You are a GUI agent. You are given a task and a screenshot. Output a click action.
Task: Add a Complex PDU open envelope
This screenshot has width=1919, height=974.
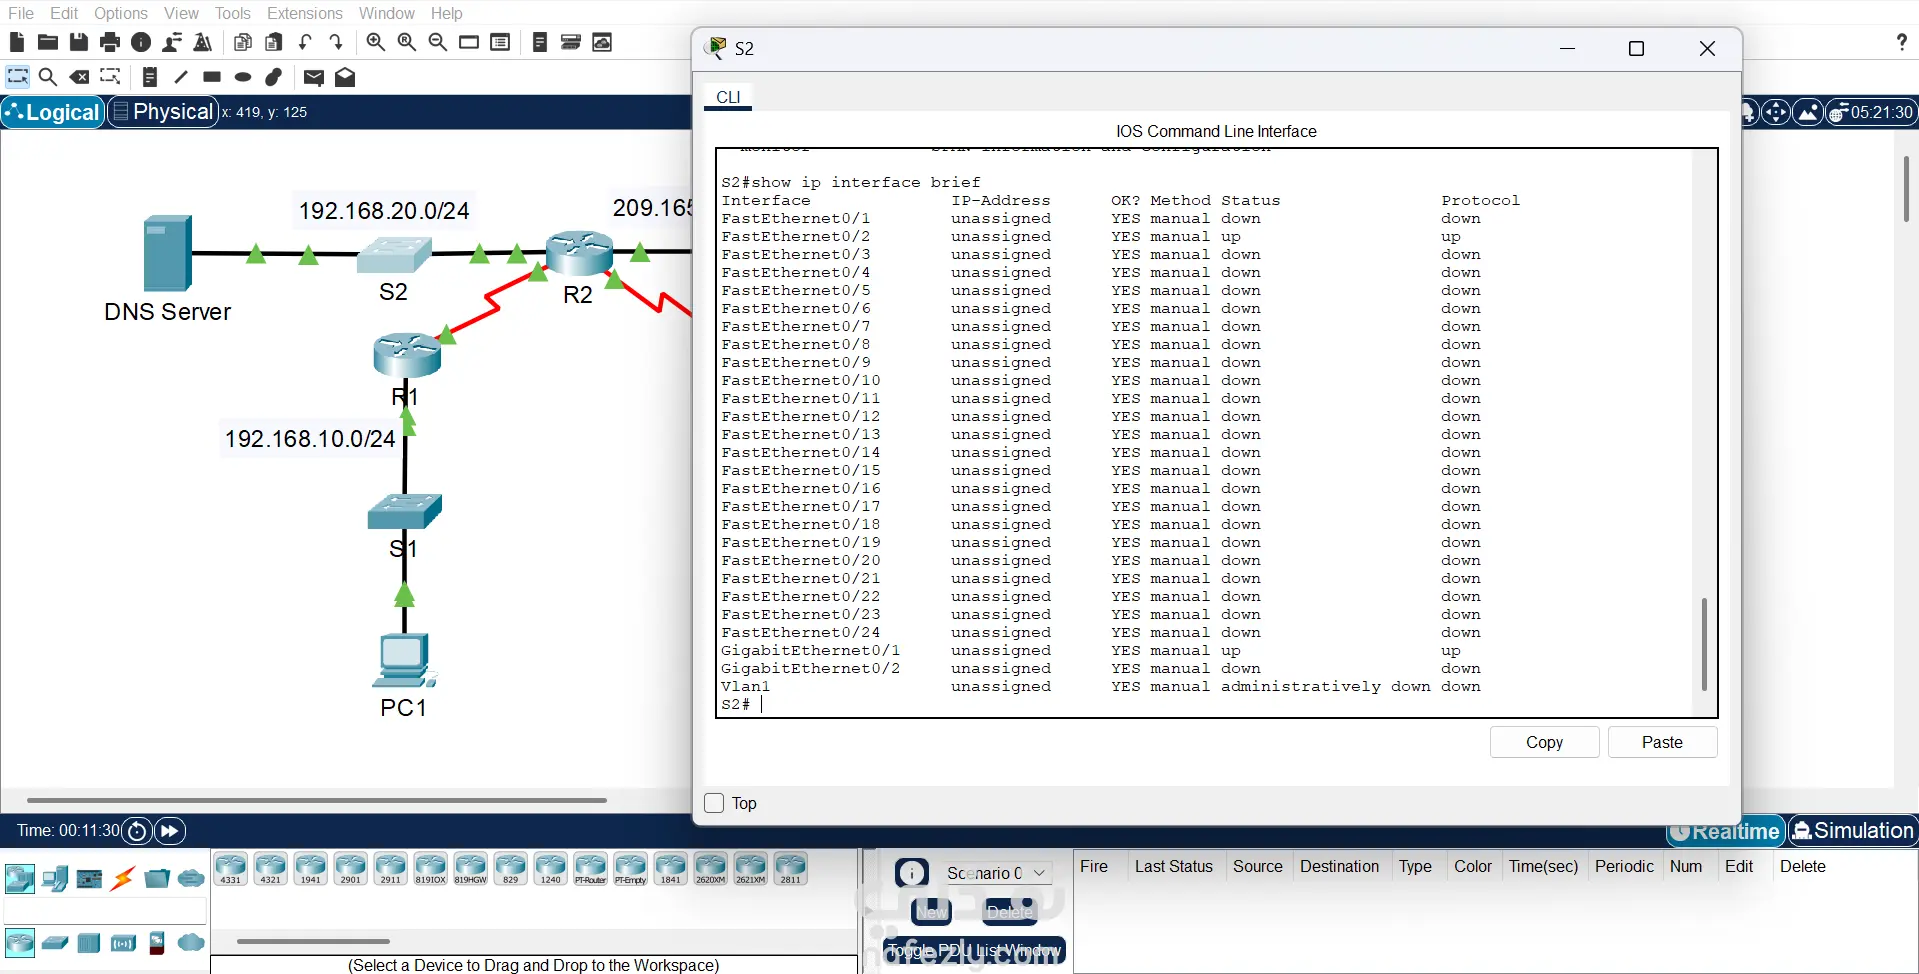[345, 77]
